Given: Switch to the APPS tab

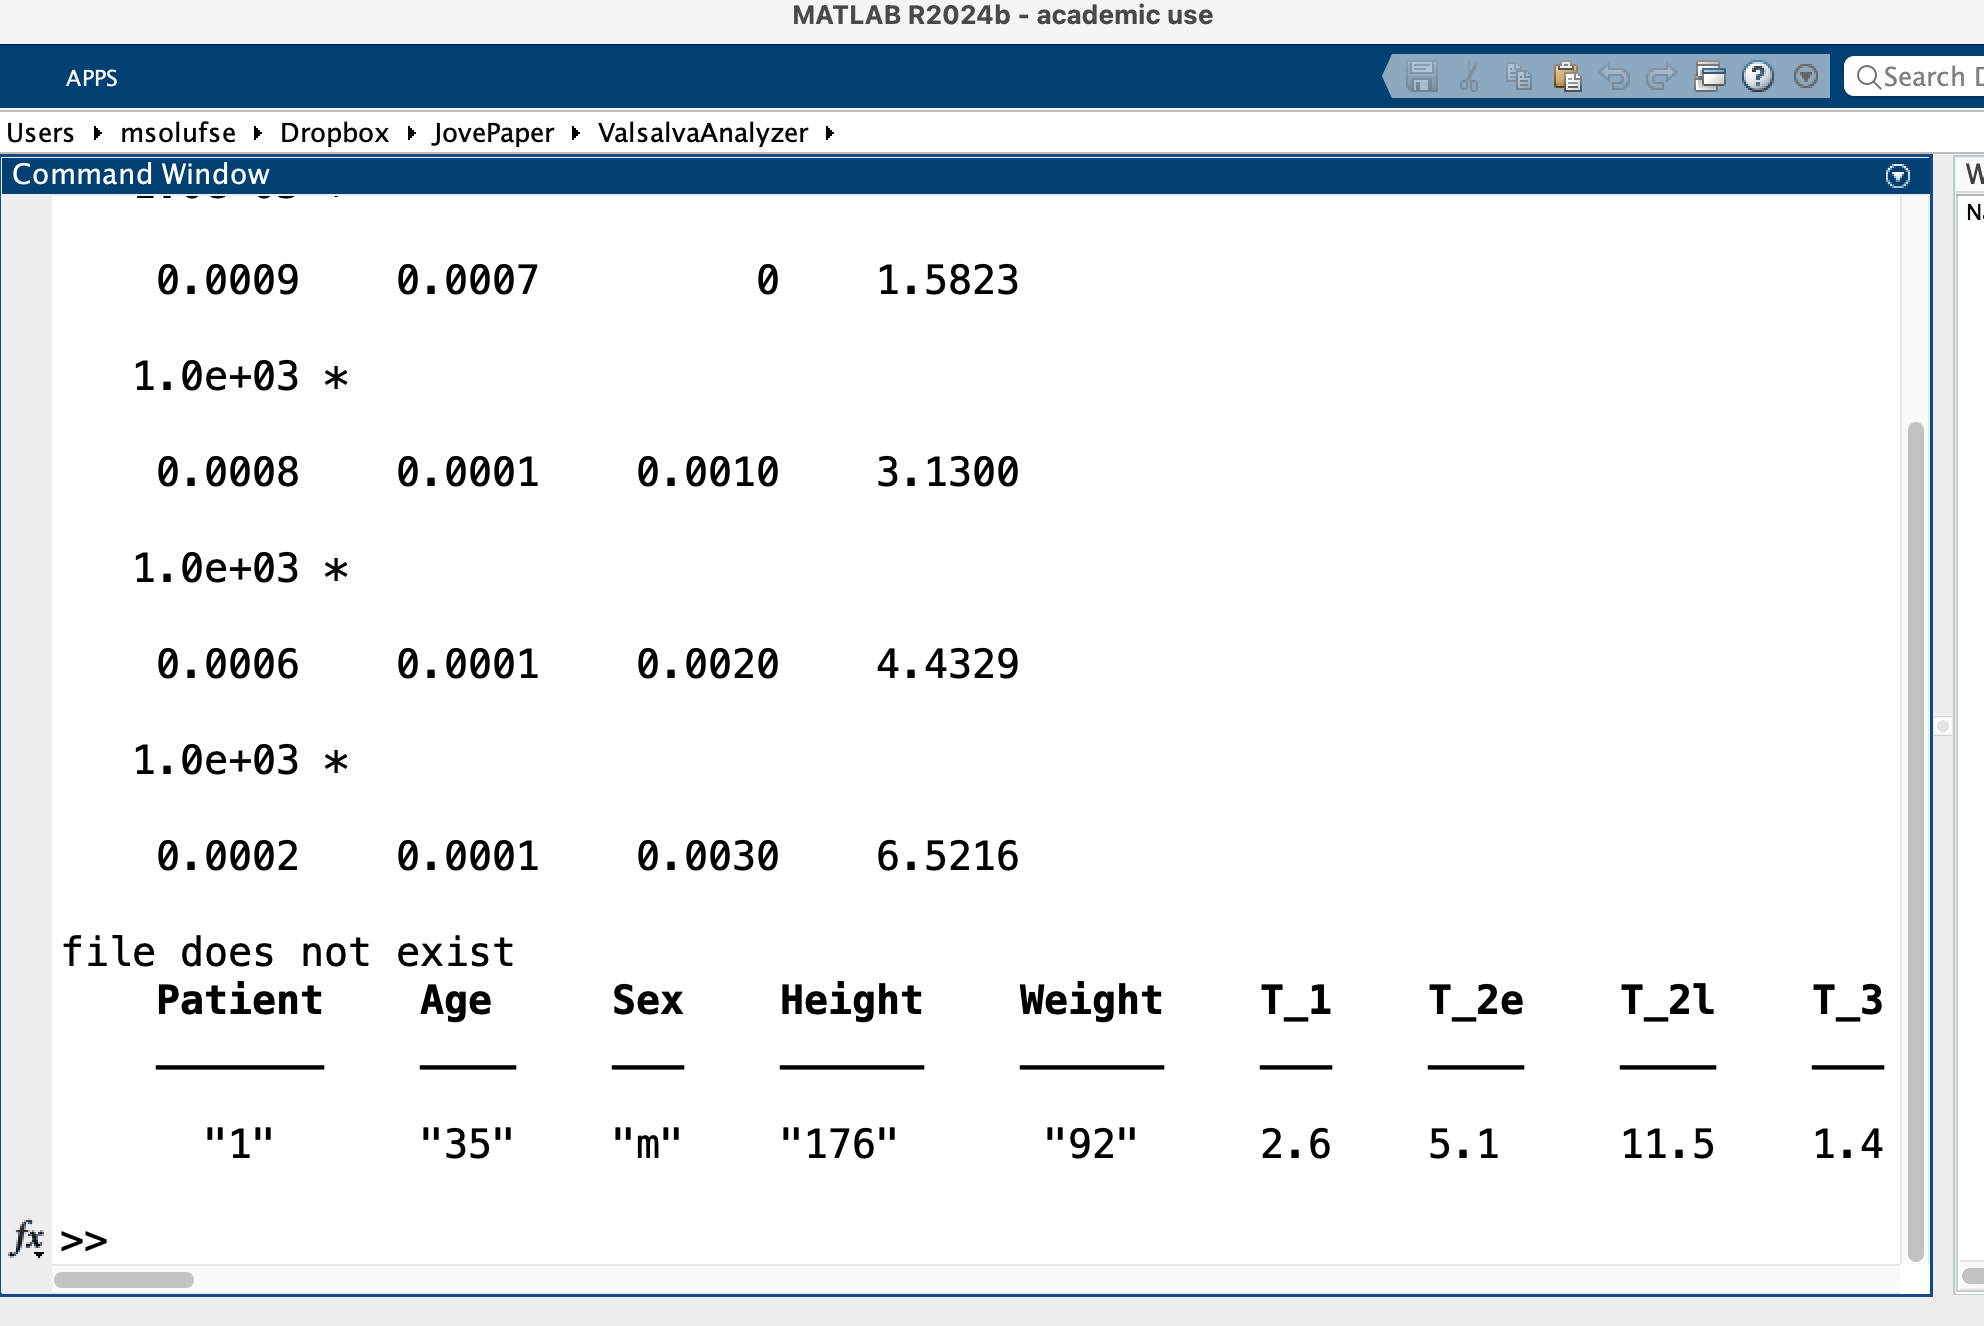Looking at the screenshot, I should [91, 78].
